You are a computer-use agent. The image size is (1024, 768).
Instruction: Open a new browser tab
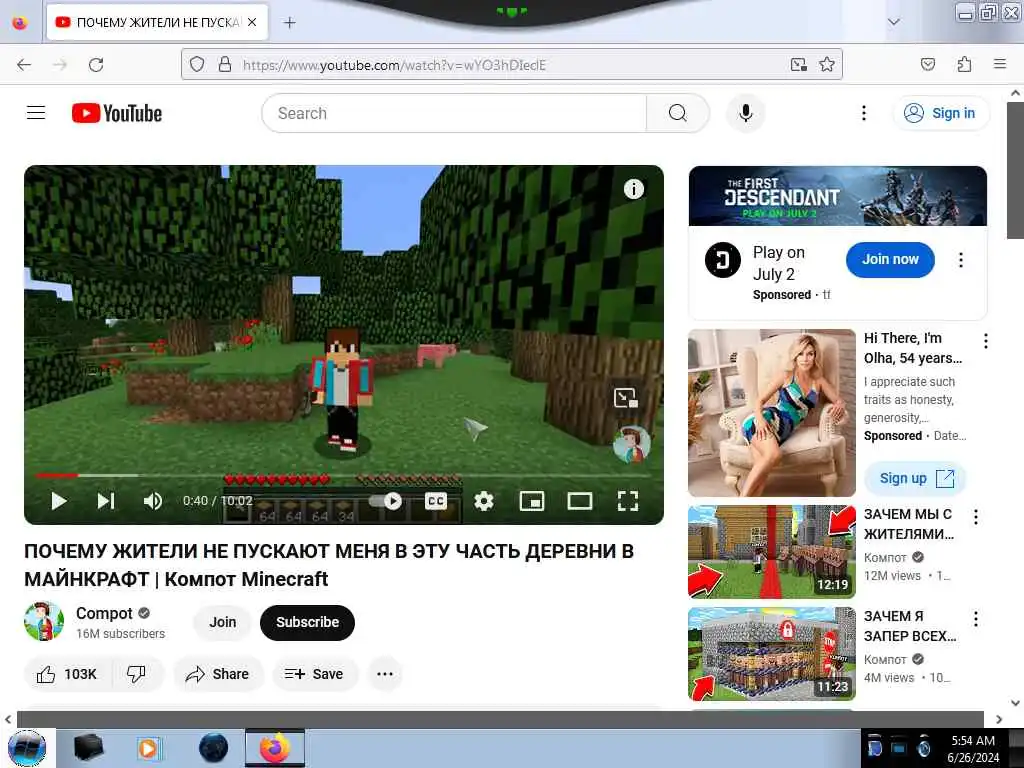(x=289, y=22)
